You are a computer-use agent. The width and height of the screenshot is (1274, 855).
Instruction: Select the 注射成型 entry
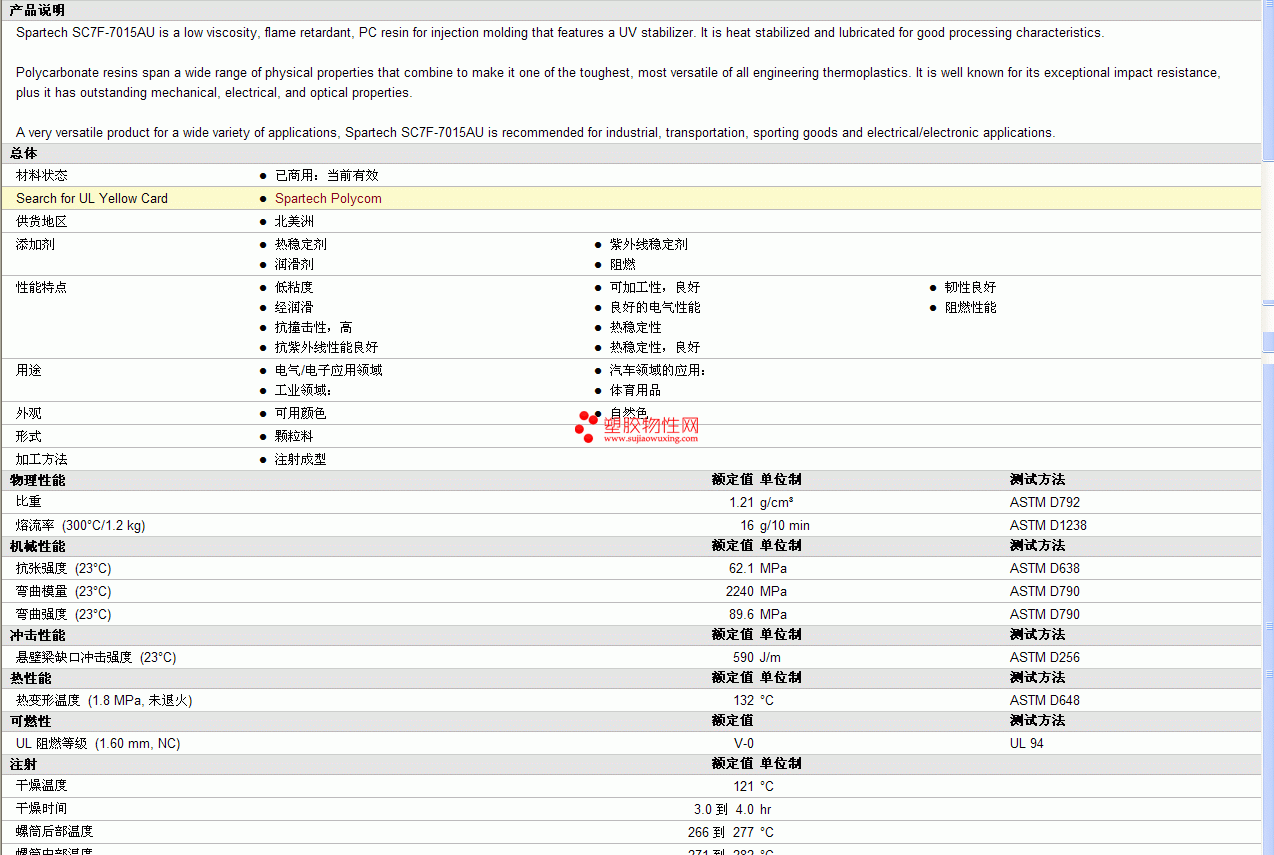pyautogui.click(x=301, y=459)
